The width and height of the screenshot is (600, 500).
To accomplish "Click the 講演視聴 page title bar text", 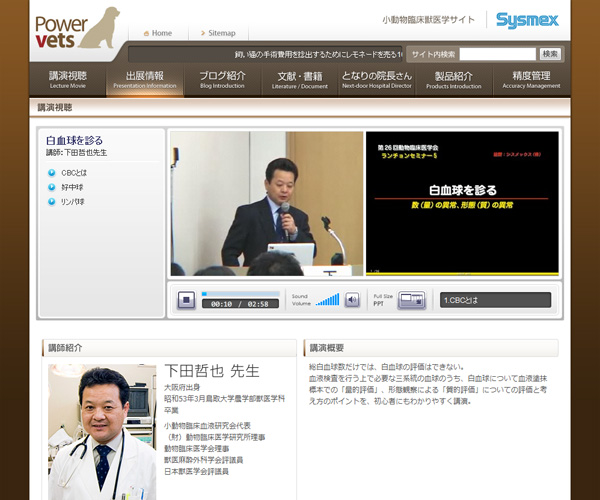I will [55, 107].
